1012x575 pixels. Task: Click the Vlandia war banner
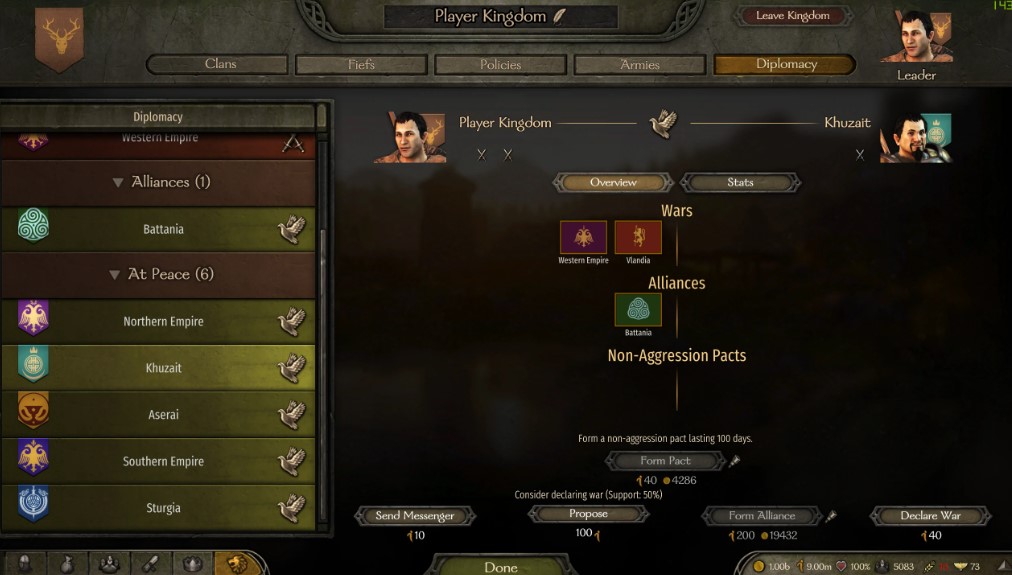click(x=638, y=237)
